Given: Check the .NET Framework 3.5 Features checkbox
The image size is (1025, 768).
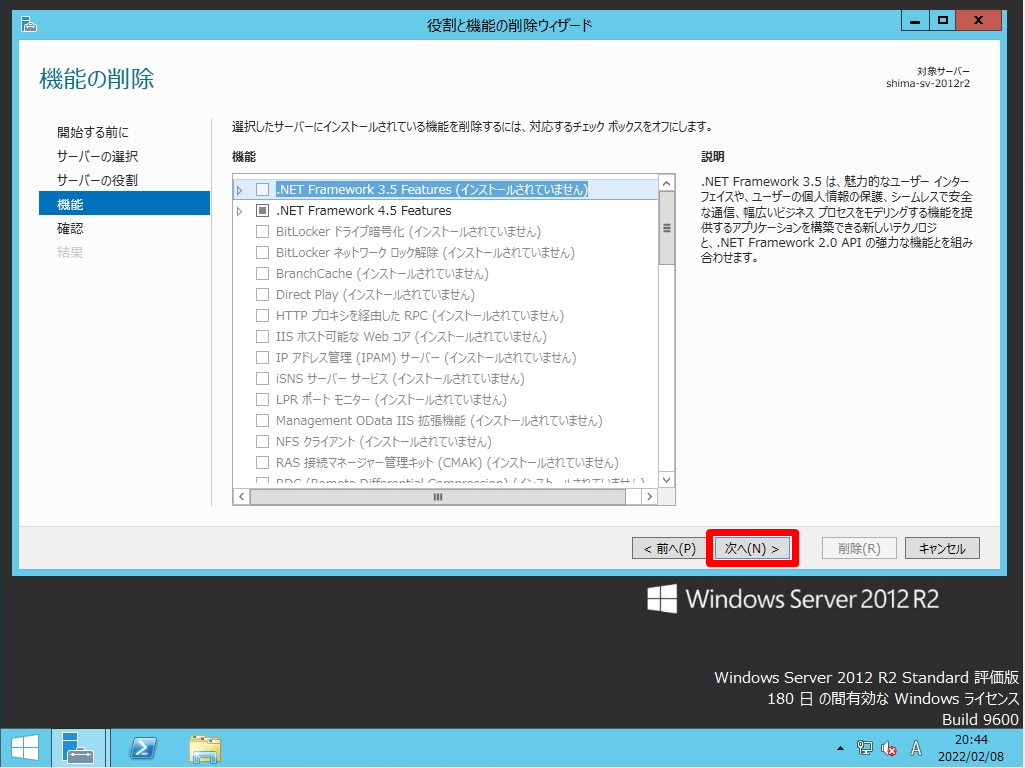Looking at the screenshot, I should click(262, 190).
